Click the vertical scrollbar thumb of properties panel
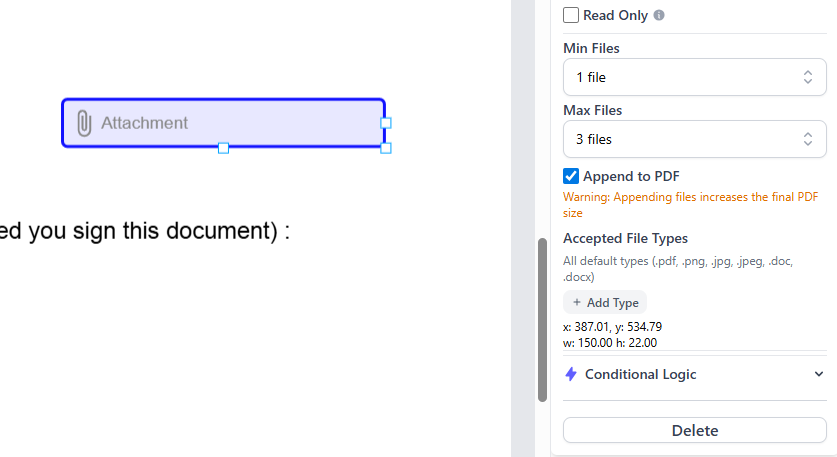This screenshot has width=837, height=457. (x=542, y=320)
